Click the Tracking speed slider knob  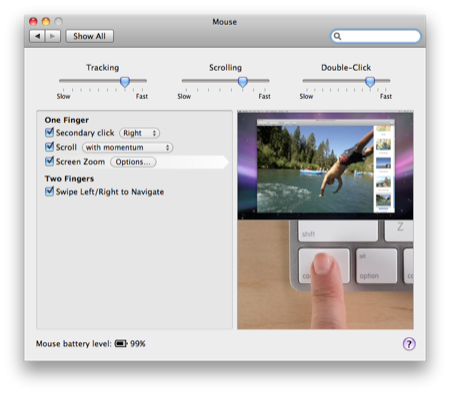125,82
